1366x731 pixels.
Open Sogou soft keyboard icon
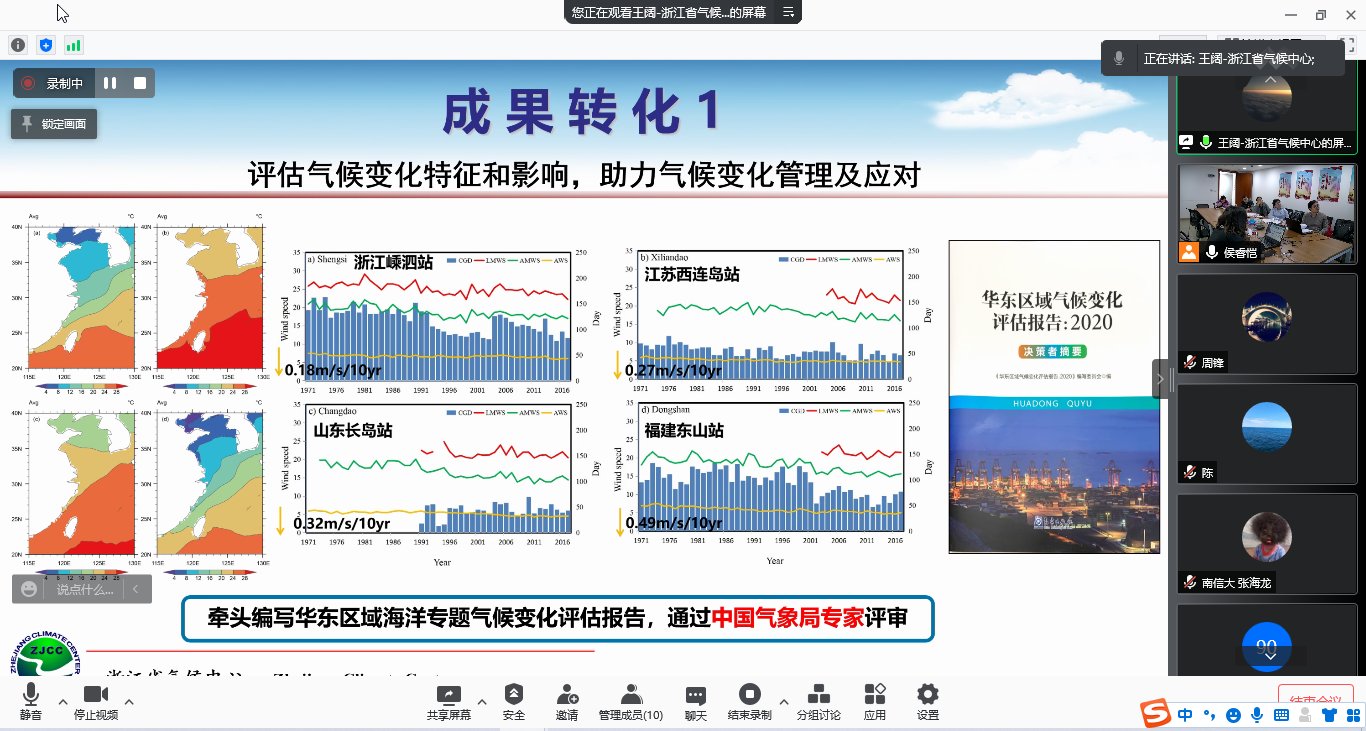pyautogui.click(x=1281, y=715)
